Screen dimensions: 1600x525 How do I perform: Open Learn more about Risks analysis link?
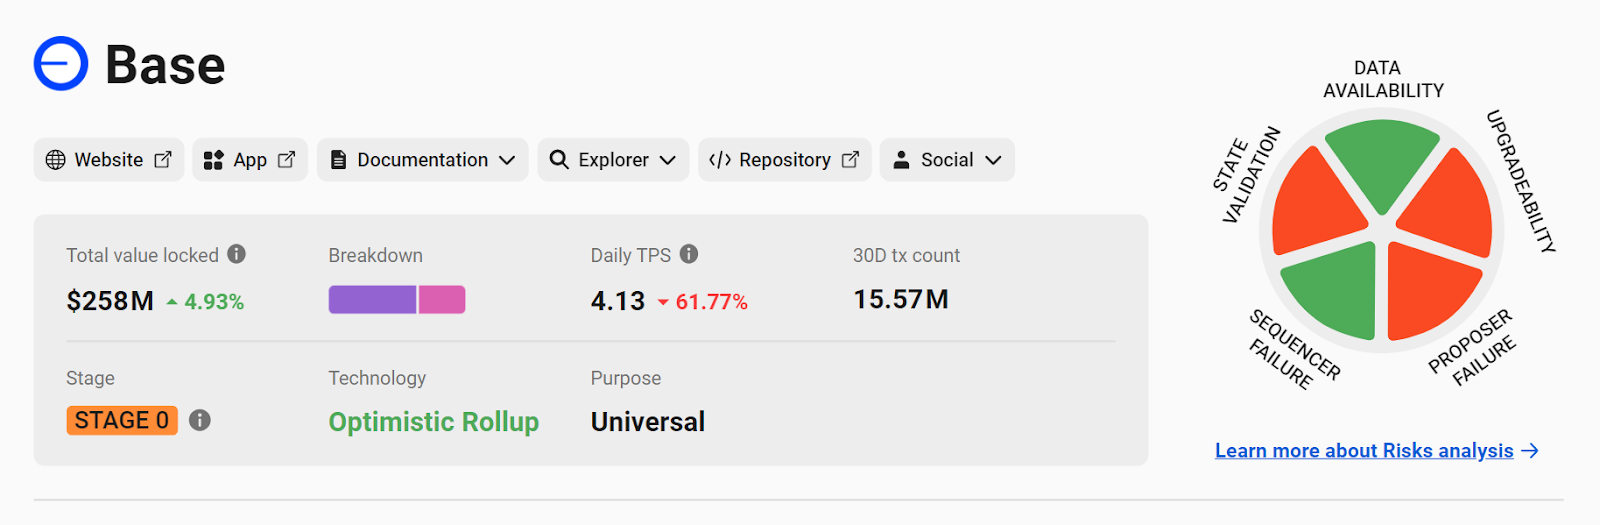click(1377, 451)
